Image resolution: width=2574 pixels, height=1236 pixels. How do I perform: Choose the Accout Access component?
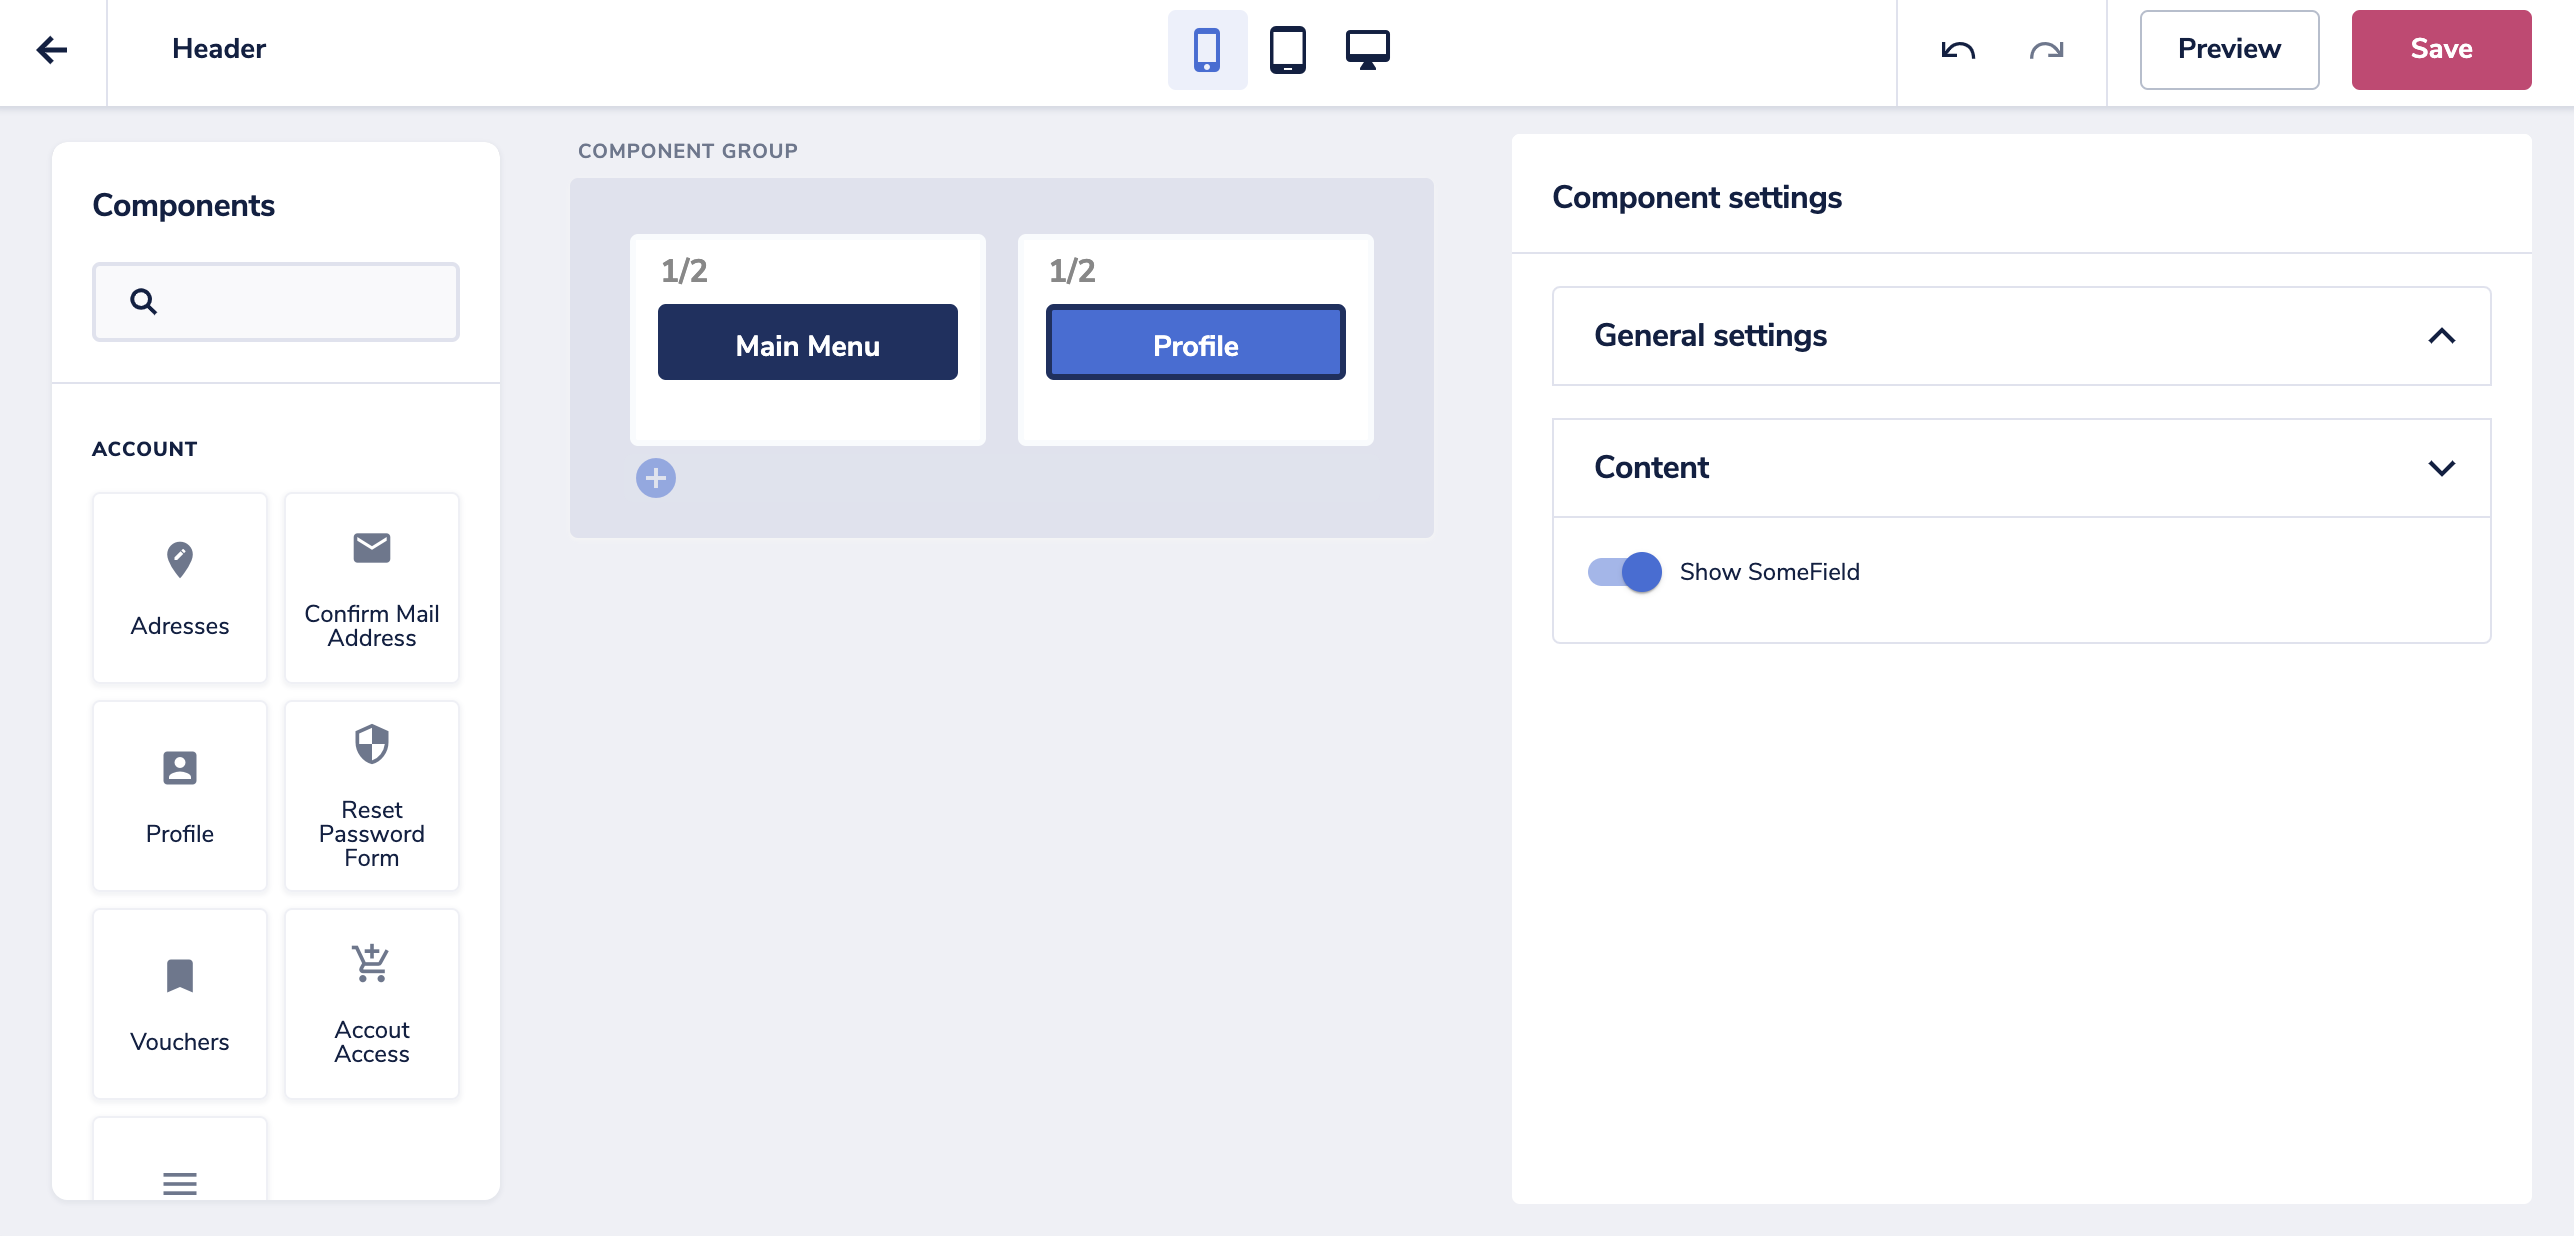pos(372,1004)
